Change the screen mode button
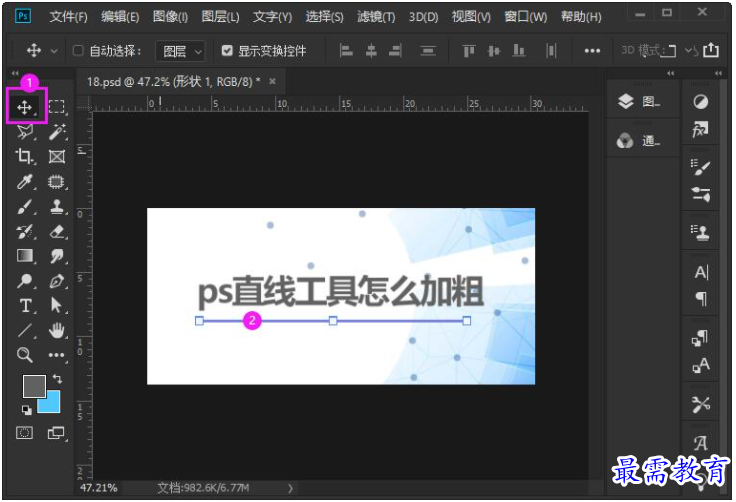The height and width of the screenshot is (502, 736). click(x=56, y=432)
